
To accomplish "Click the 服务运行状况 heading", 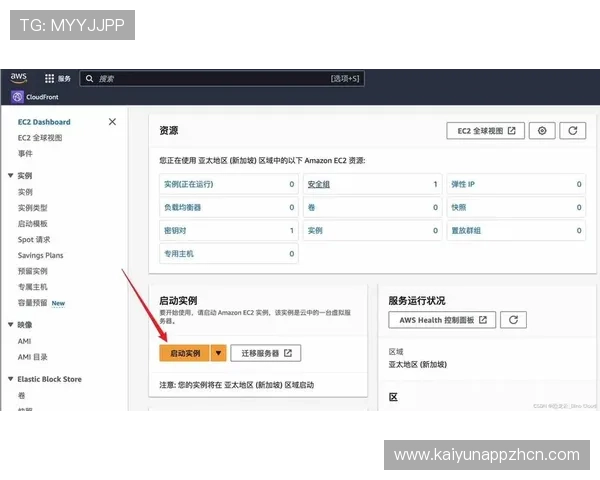I will pos(417,300).
